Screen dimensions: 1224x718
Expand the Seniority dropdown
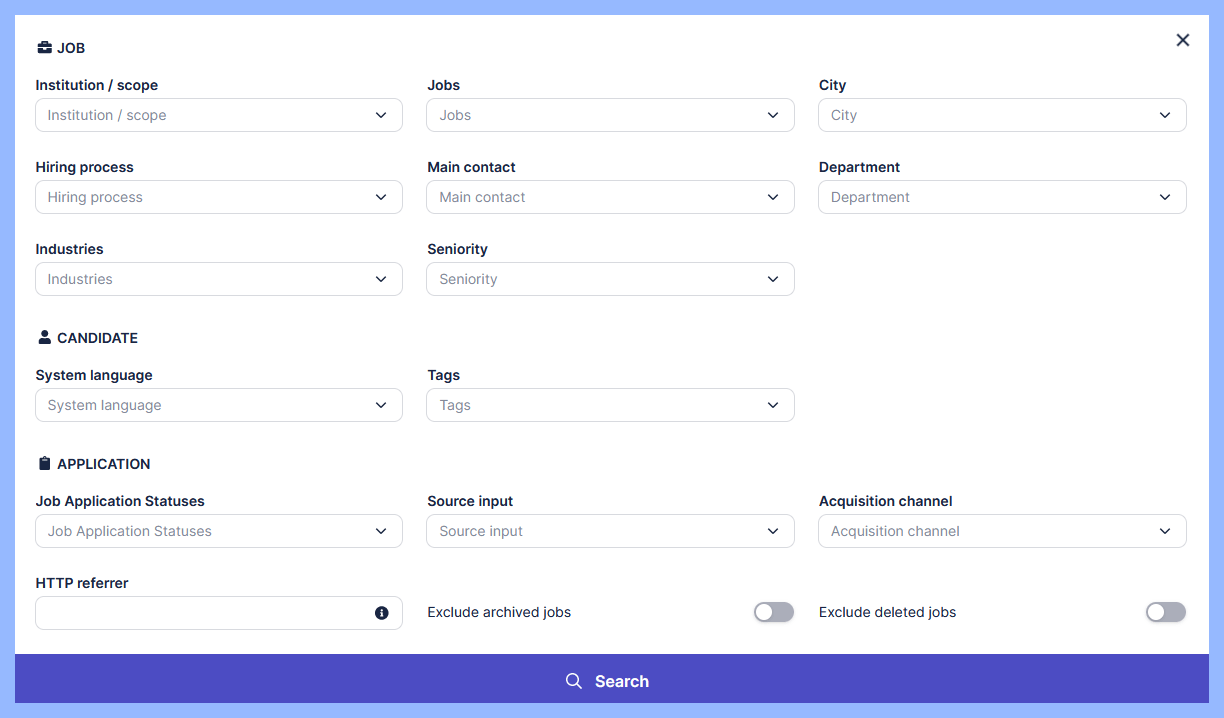pyautogui.click(x=610, y=279)
